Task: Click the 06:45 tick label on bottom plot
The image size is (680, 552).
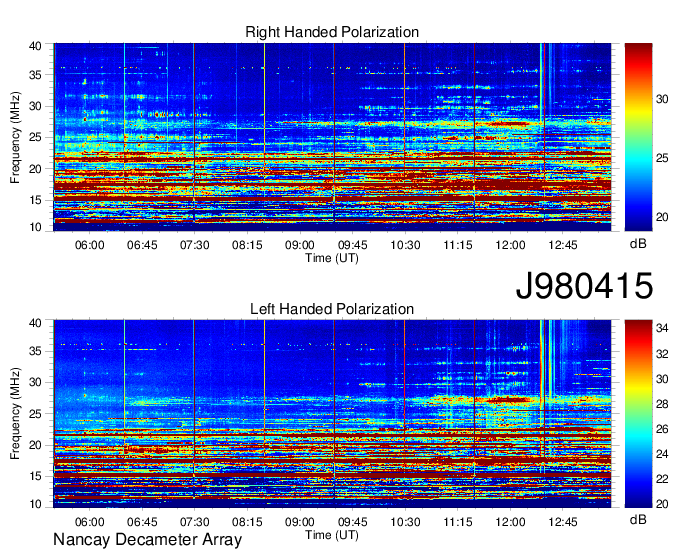Action: 142,522
